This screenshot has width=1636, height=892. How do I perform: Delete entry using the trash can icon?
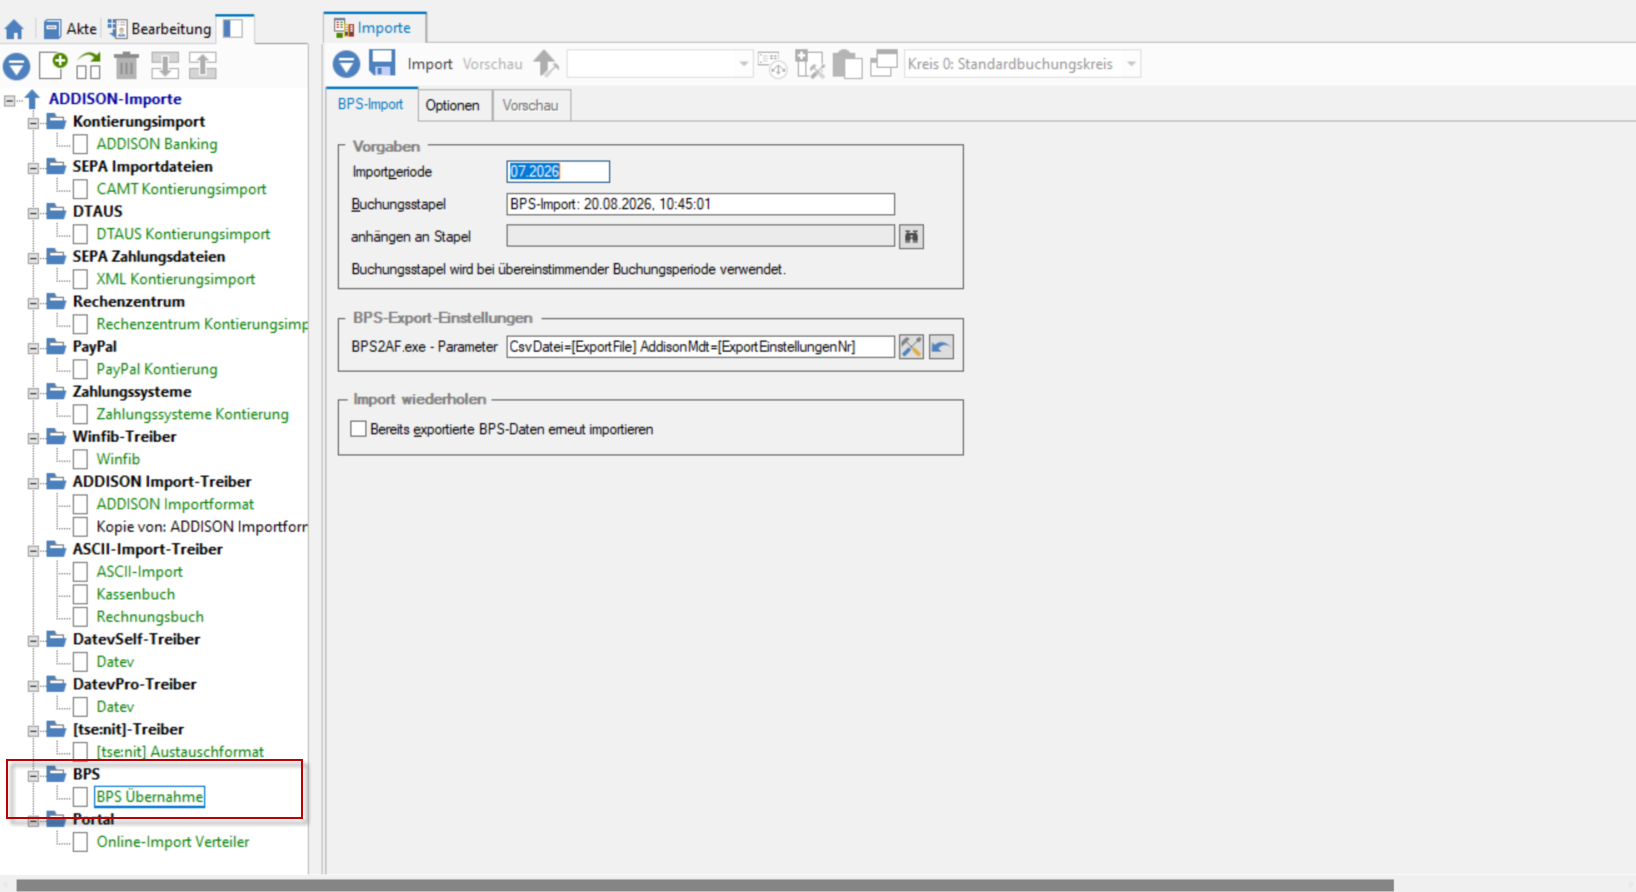tap(126, 66)
